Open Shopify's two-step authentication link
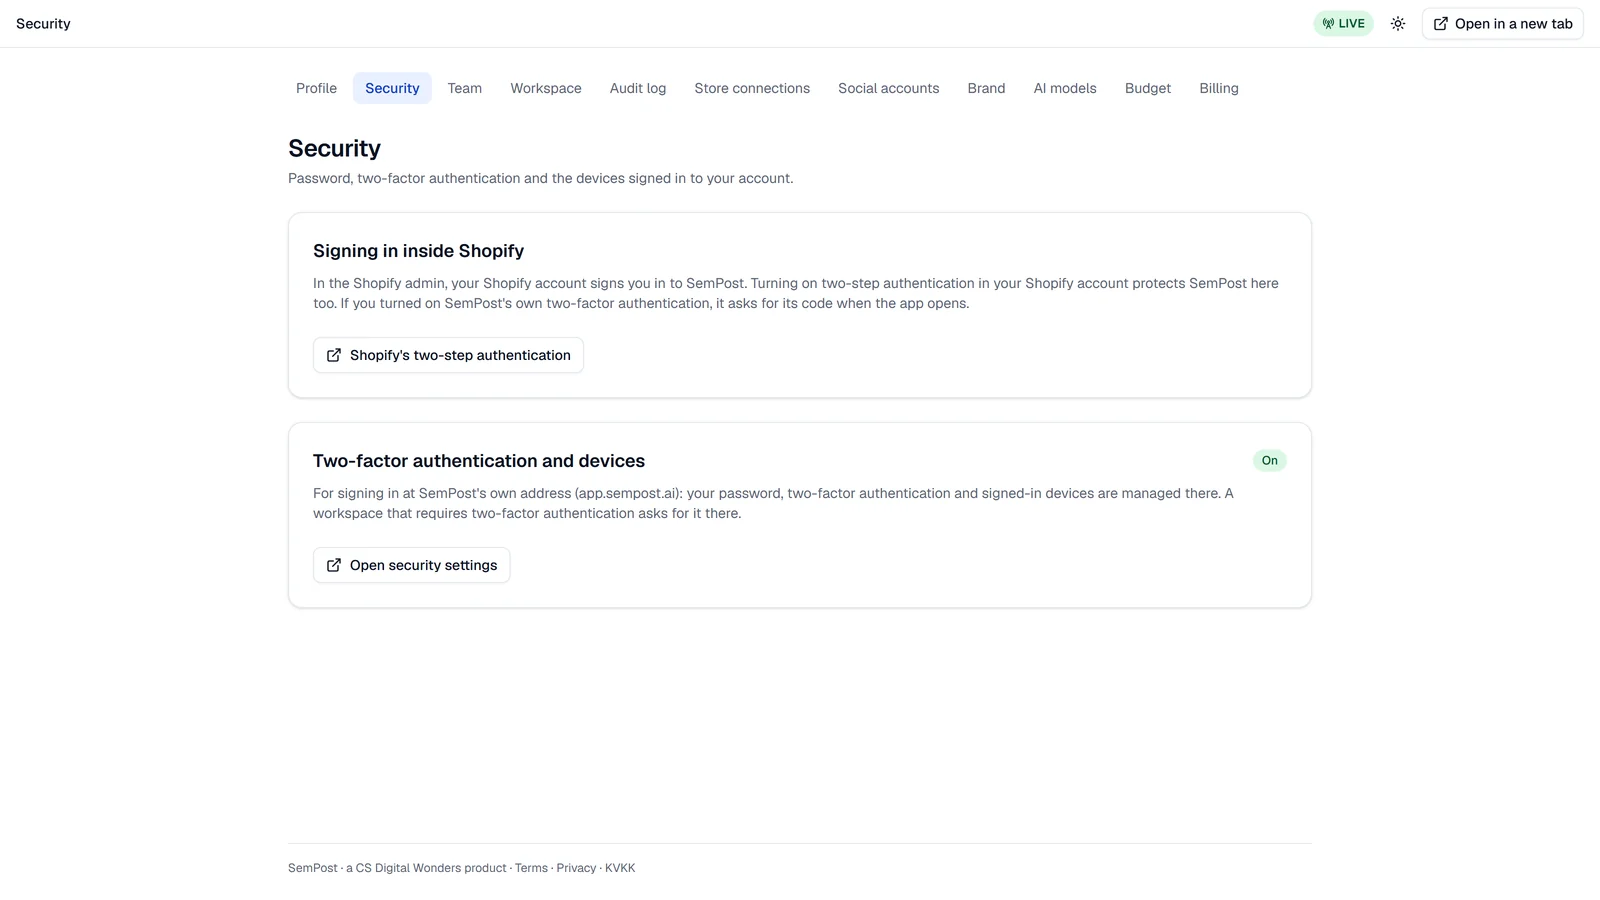1600x900 pixels. [448, 355]
